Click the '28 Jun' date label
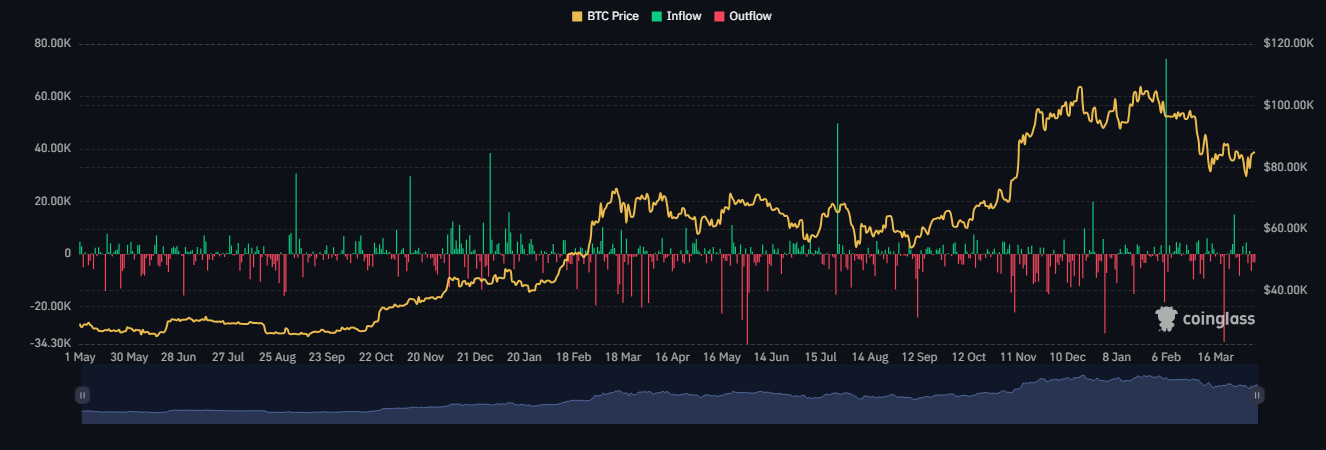The width and height of the screenshot is (1326, 450). point(178,357)
